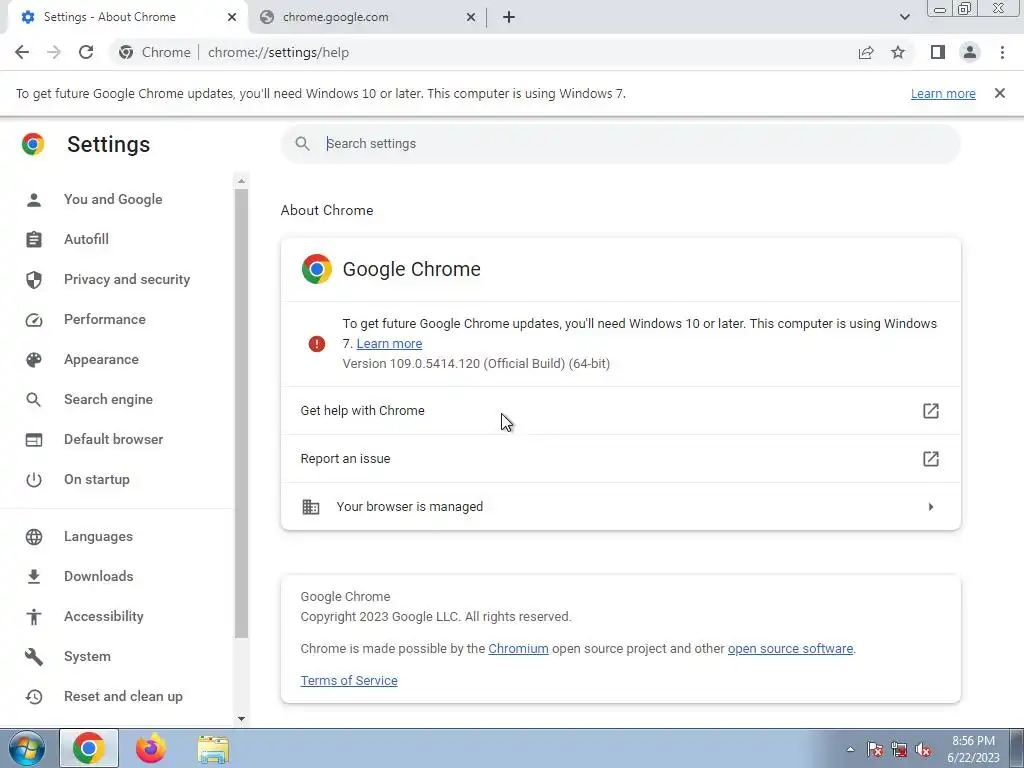Select Default browser in sidebar
This screenshot has width=1024, height=768.
[114, 440]
